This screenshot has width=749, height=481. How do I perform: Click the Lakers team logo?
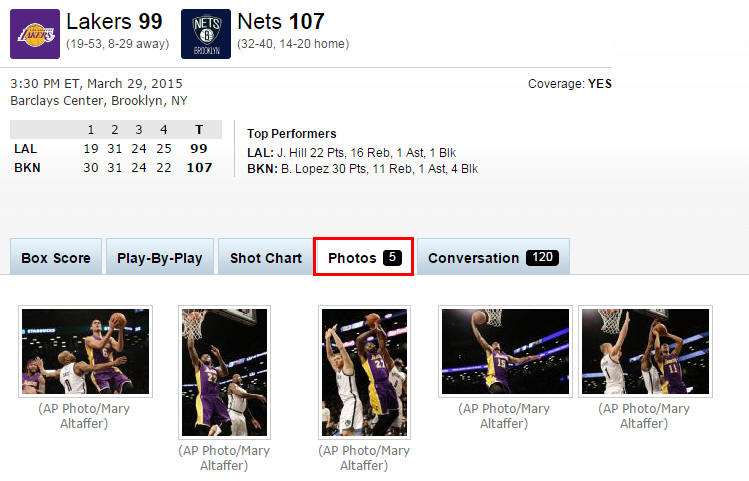tap(35, 34)
